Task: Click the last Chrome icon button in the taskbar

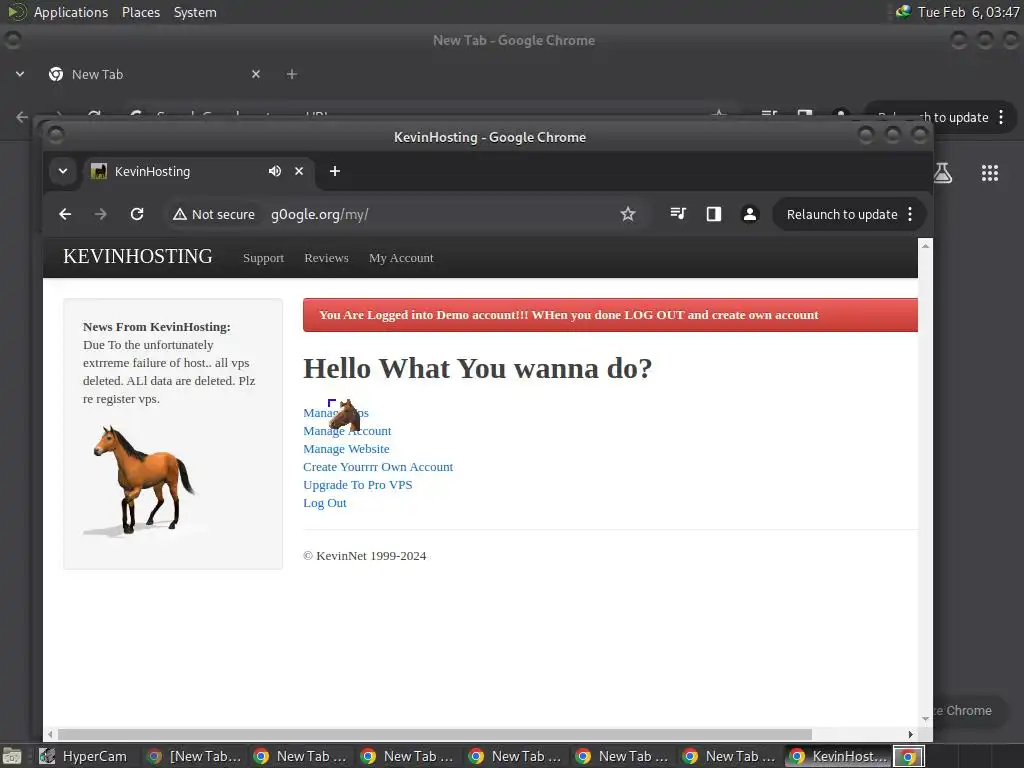Action: click(x=909, y=757)
